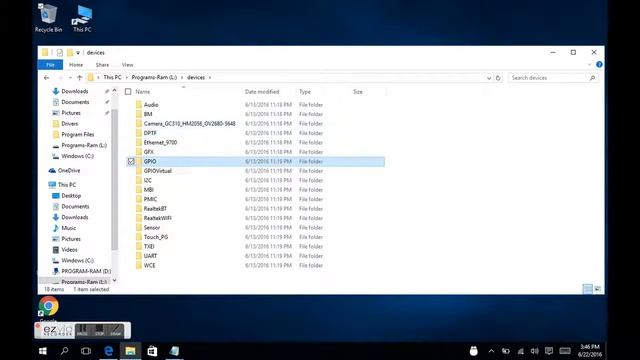Open Action Center notifications icon

point(549,351)
